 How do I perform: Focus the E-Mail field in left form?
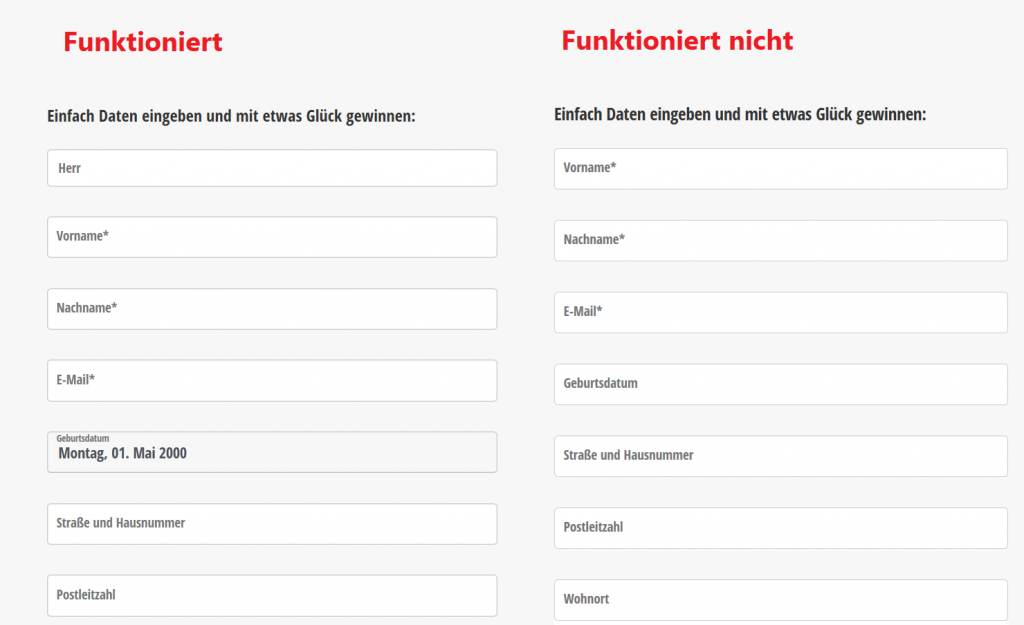(x=272, y=381)
